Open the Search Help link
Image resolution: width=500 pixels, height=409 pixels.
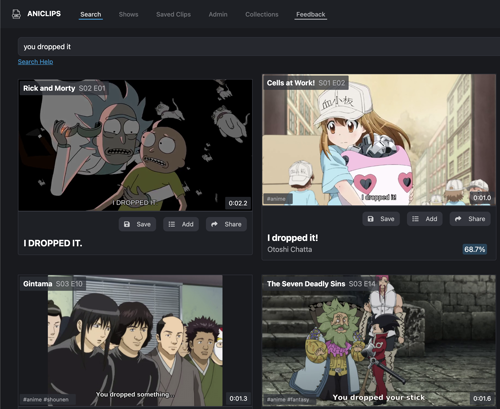35,62
